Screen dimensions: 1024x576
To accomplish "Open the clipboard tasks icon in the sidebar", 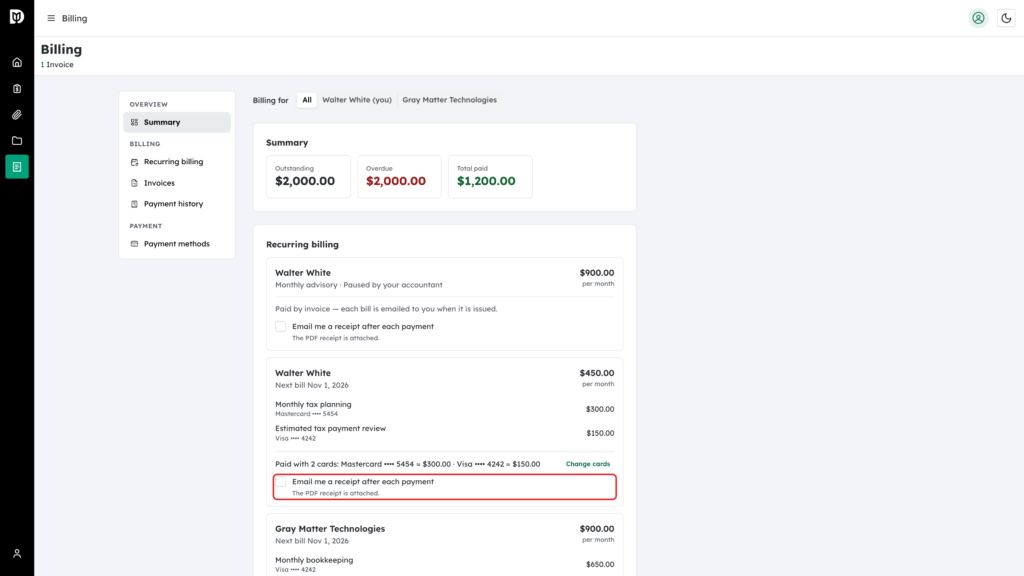I will click(x=17, y=89).
